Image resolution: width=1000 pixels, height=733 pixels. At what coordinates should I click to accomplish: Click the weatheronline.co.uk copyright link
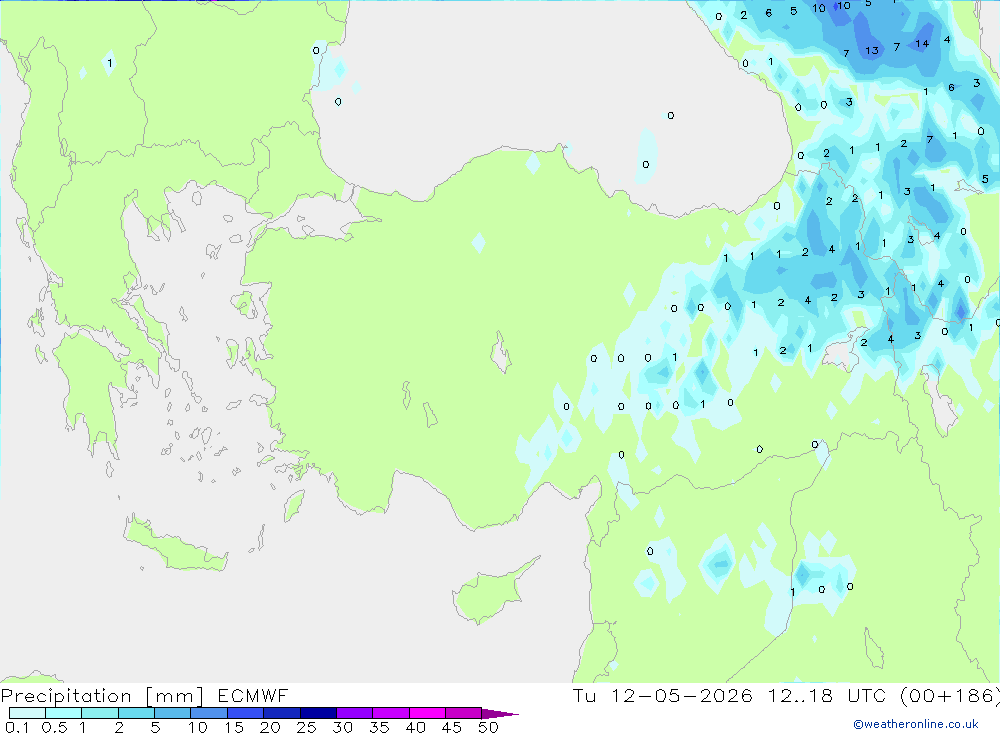(x=916, y=724)
